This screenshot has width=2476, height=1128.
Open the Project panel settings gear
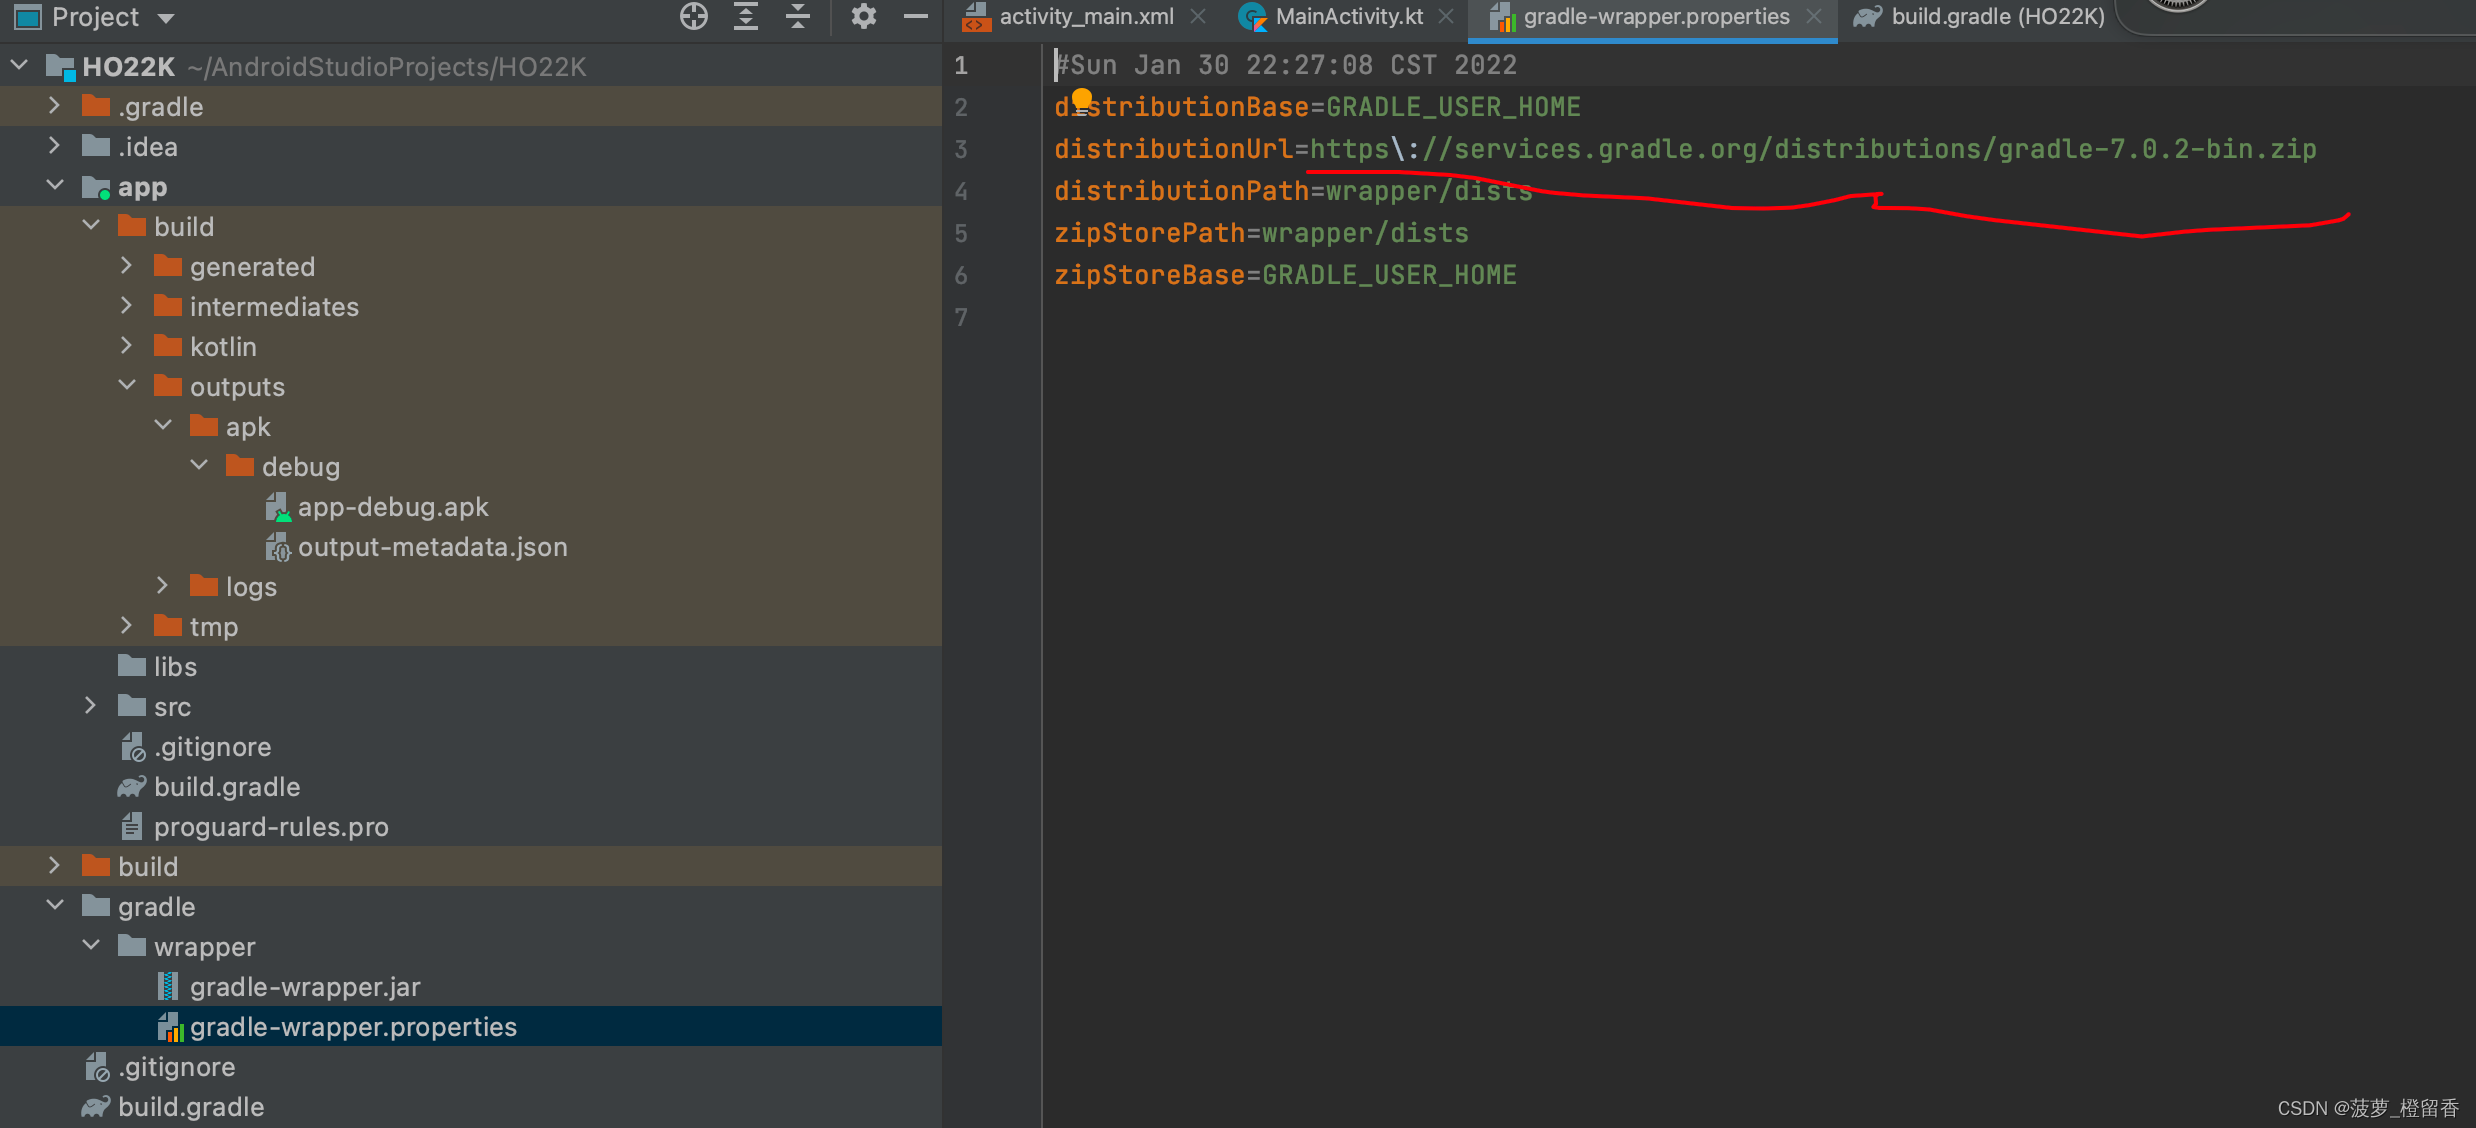pyautogui.click(x=864, y=17)
